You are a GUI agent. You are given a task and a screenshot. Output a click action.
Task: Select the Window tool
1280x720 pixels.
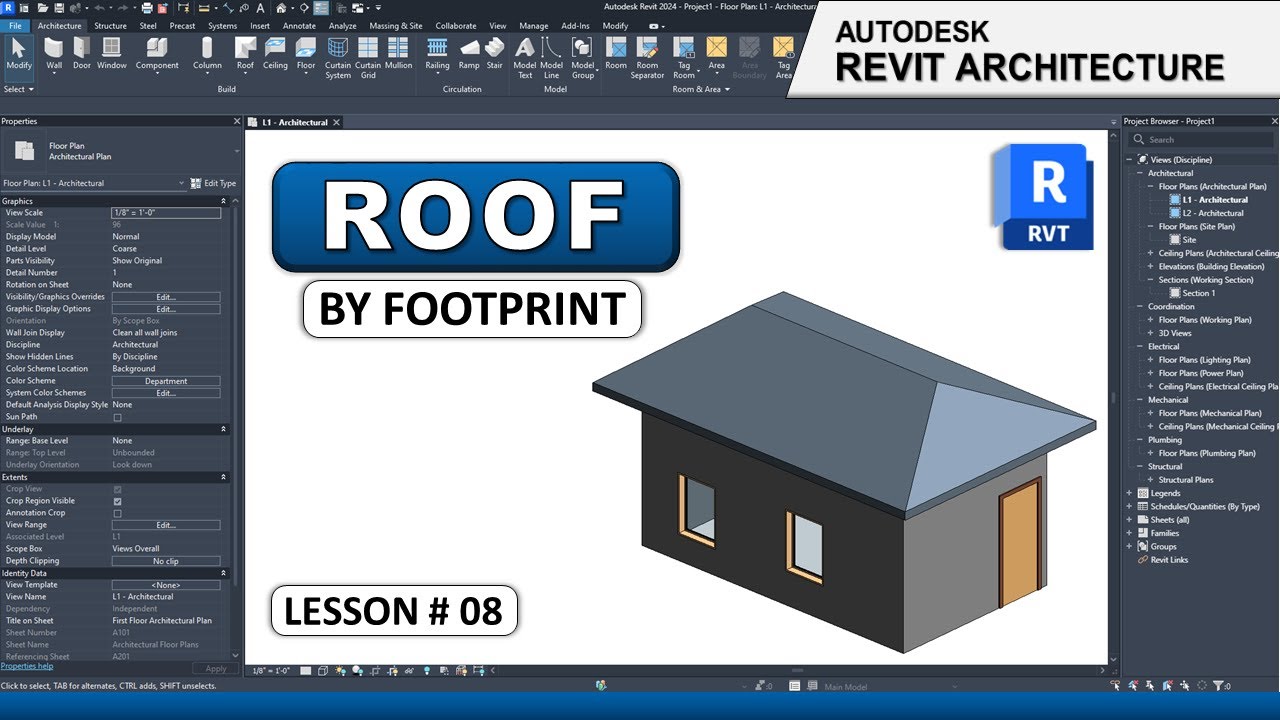pos(112,54)
